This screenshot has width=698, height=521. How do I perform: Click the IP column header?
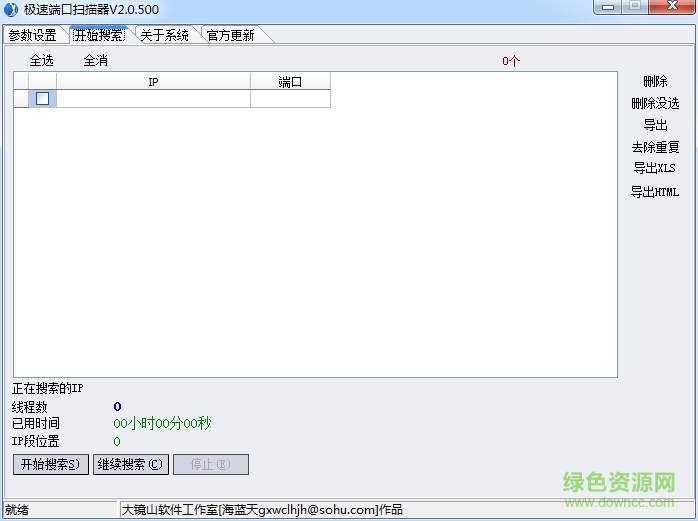tap(153, 82)
